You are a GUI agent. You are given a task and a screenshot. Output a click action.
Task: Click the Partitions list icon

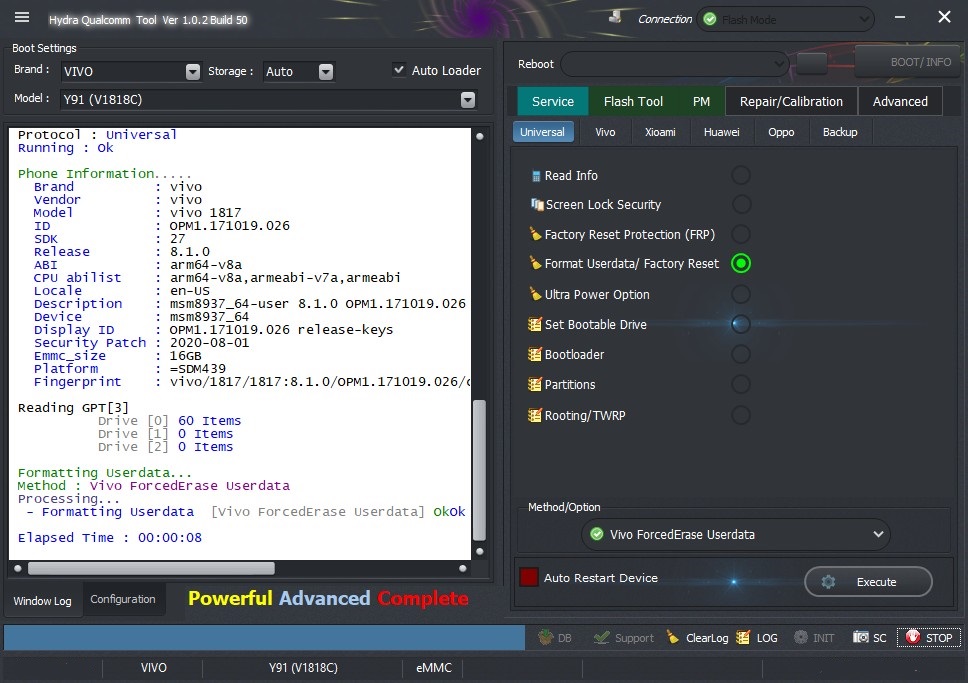pyautogui.click(x=535, y=385)
